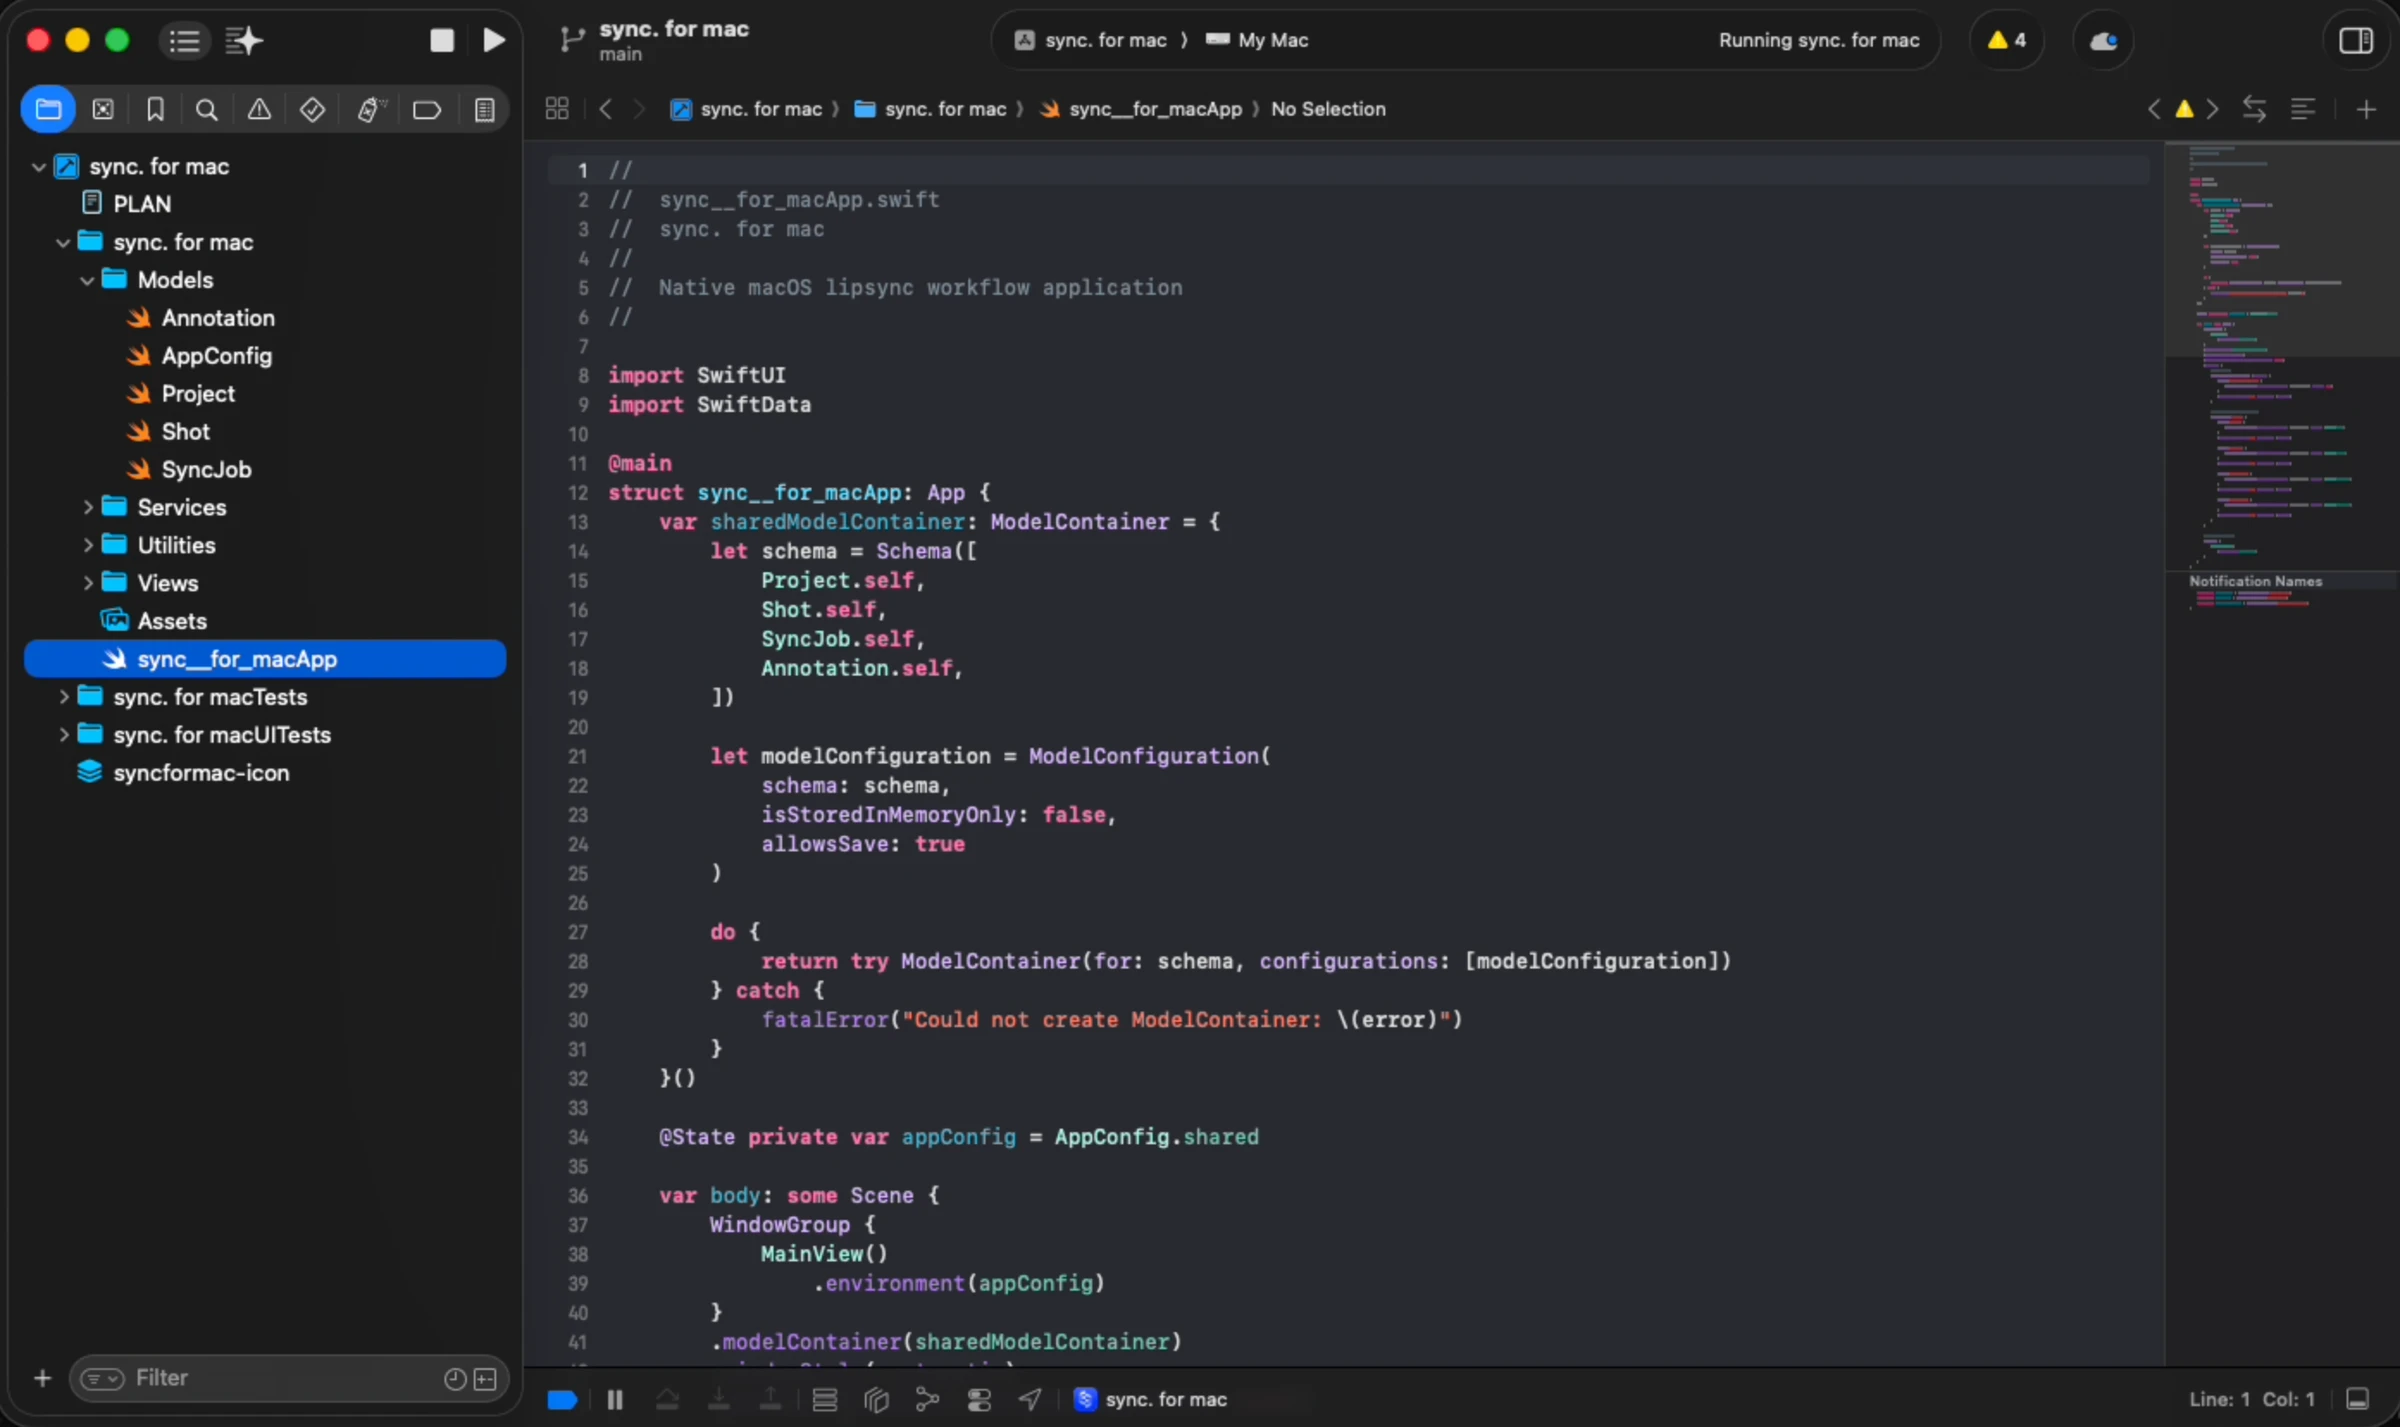Open the related items grid menu

click(557, 108)
